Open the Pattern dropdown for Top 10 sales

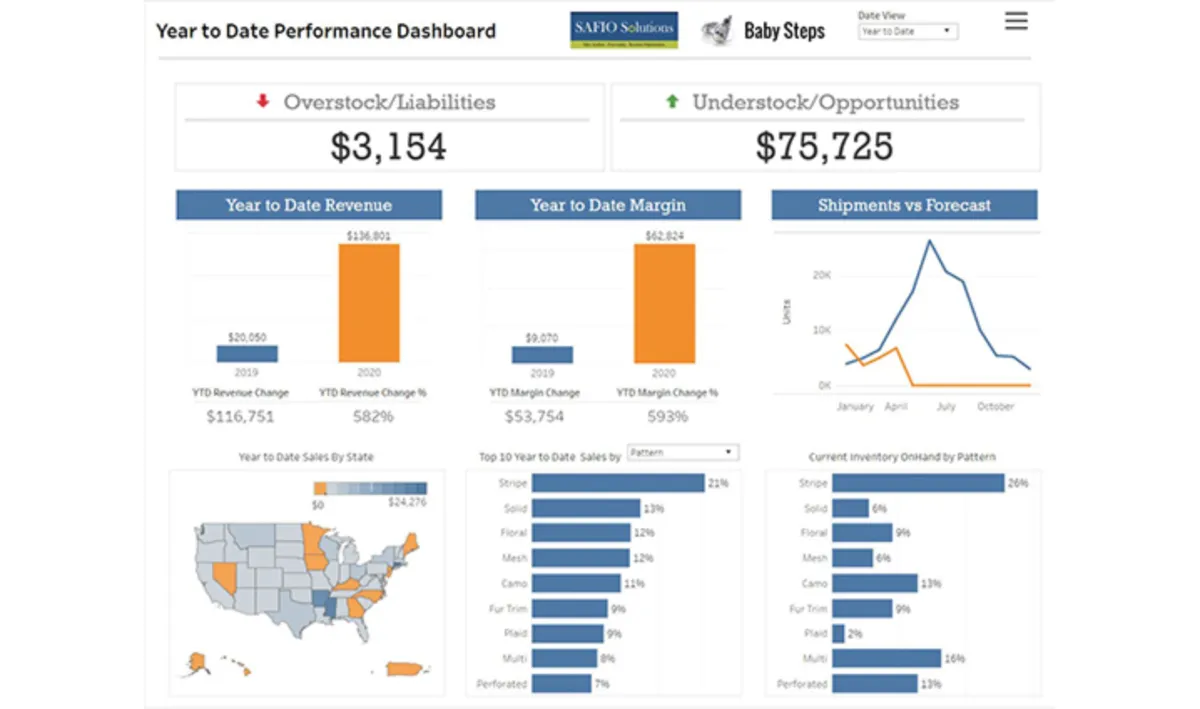[x=683, y=453]
